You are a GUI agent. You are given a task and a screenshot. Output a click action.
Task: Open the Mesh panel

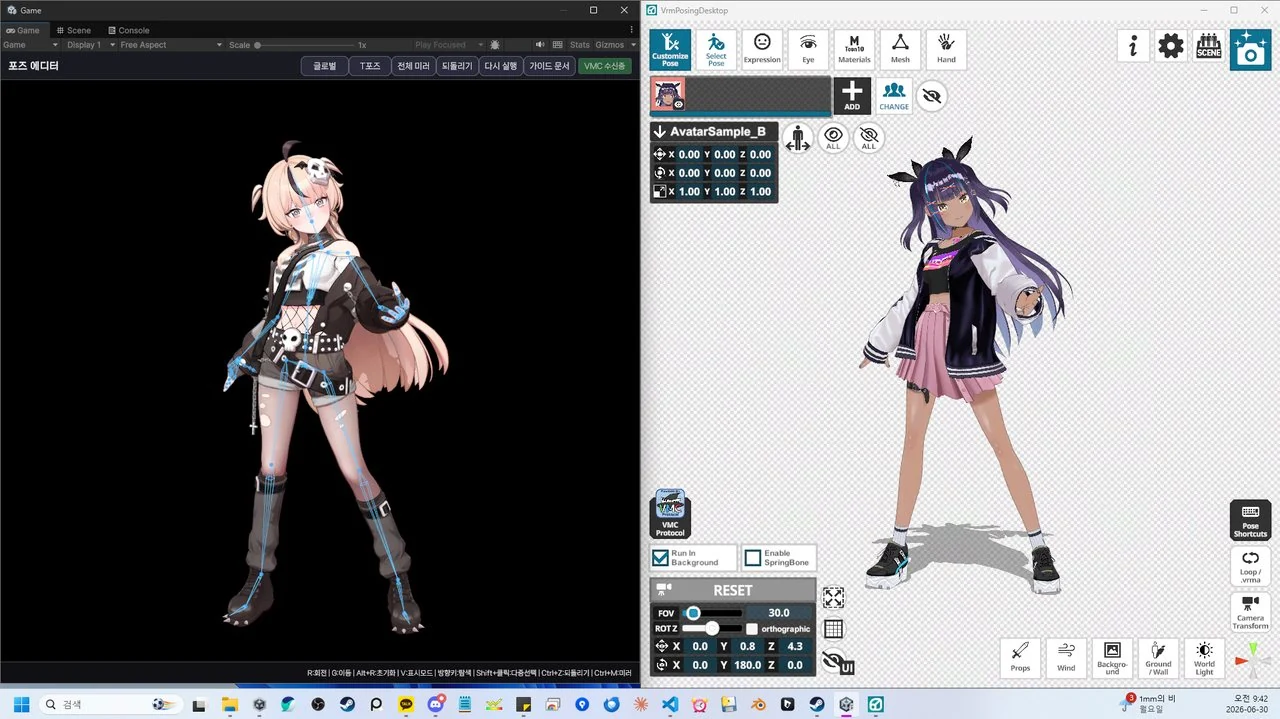900,49
